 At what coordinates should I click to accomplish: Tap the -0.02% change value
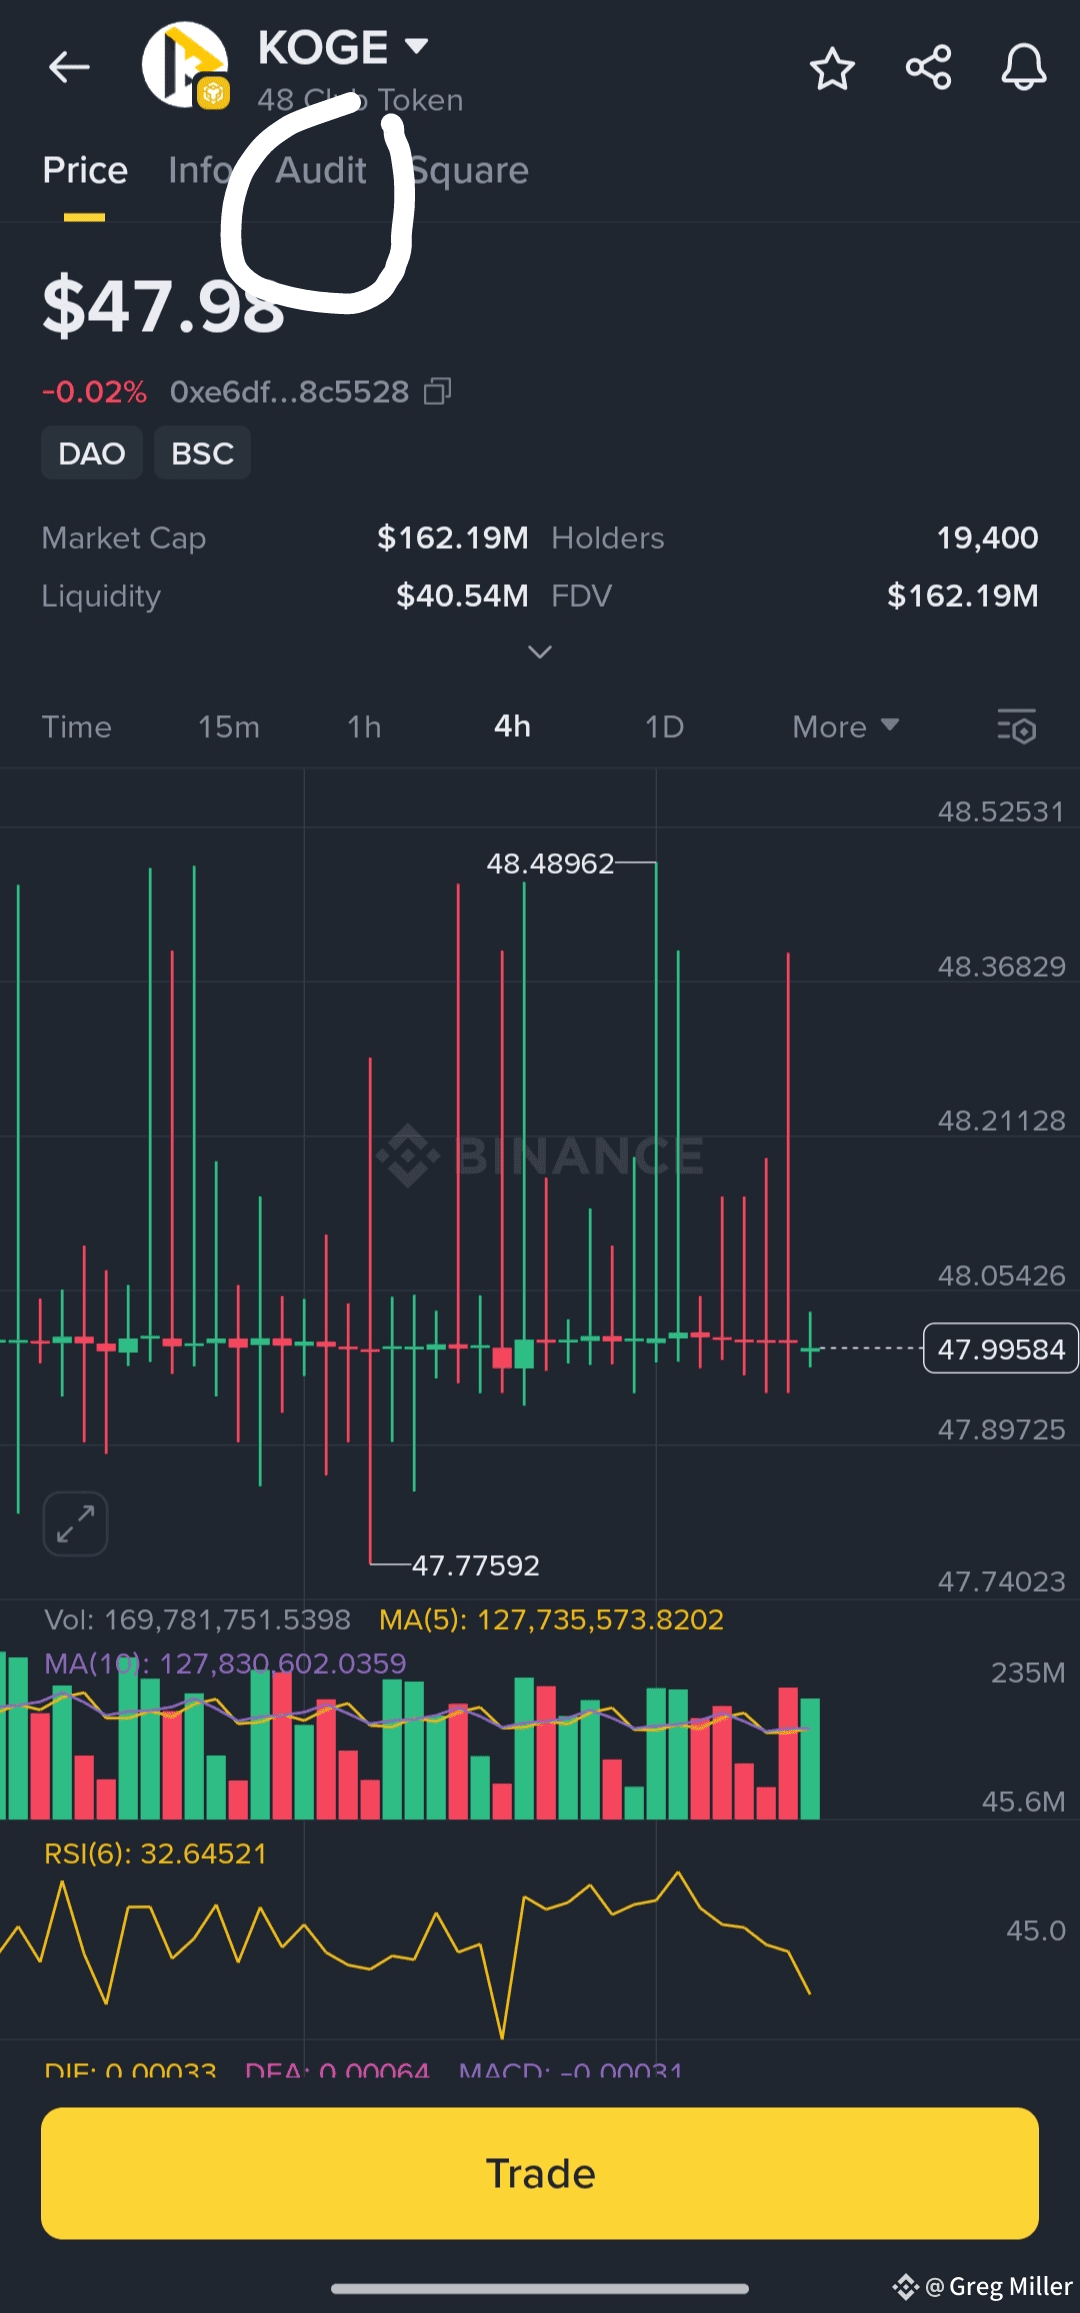coord(94,392)
